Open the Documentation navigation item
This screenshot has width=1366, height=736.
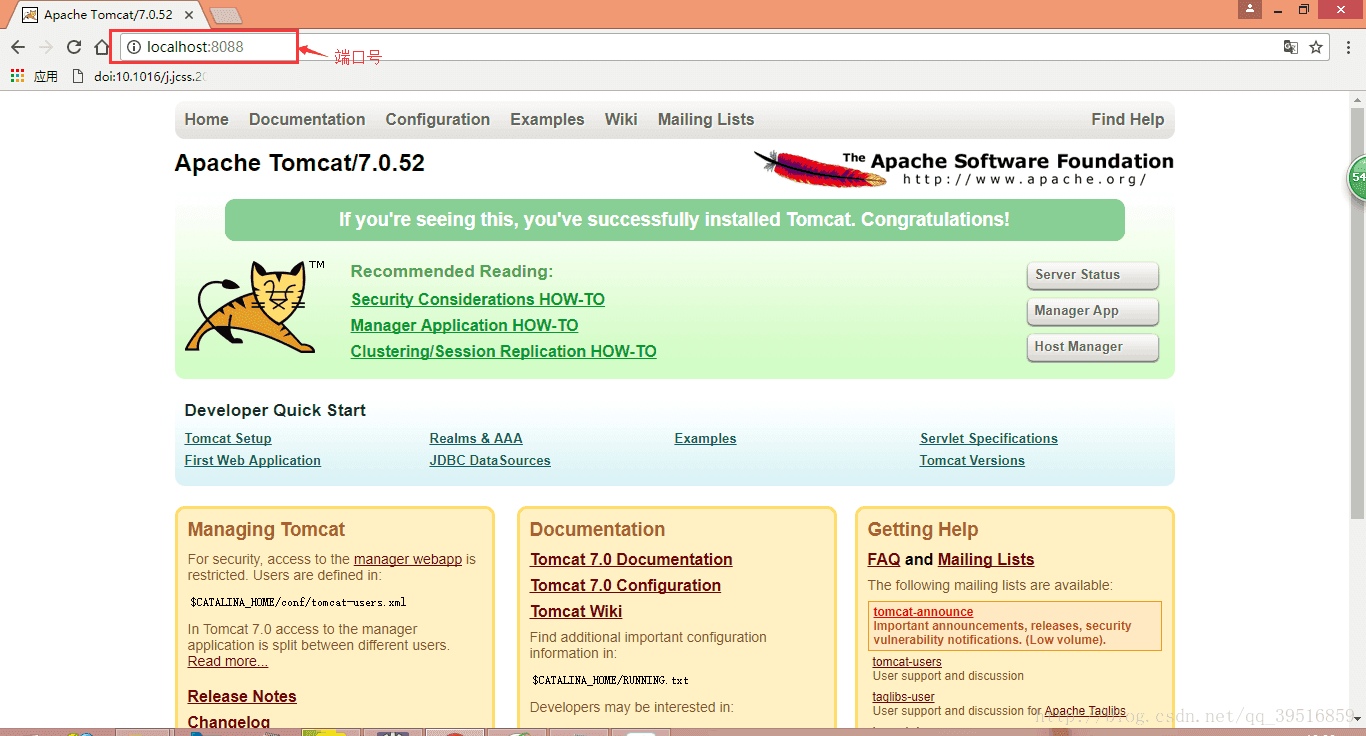(307, 119)
